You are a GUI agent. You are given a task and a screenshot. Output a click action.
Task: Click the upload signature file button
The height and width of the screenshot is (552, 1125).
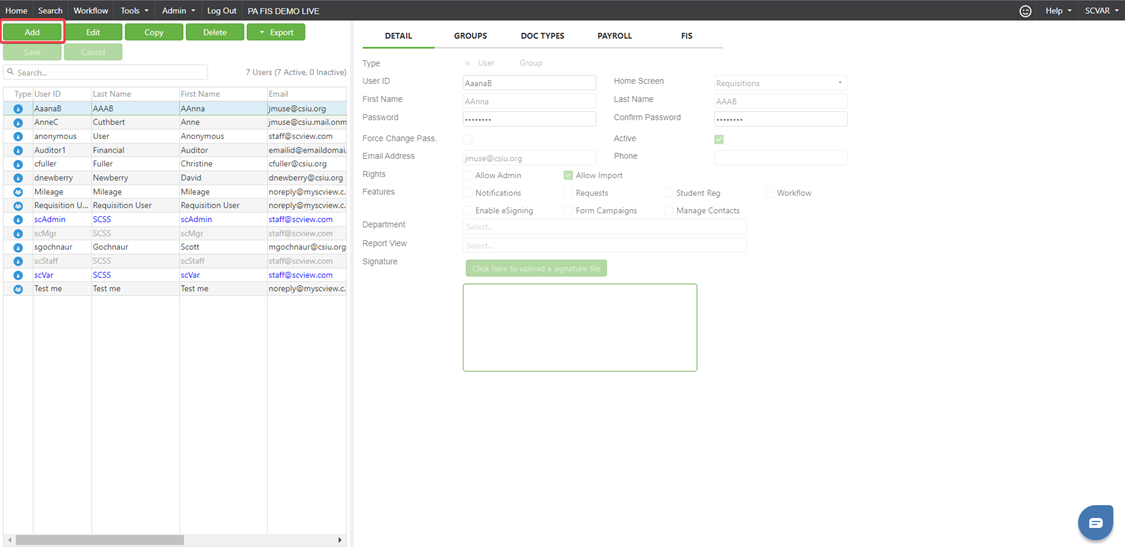tap(536, 269)
